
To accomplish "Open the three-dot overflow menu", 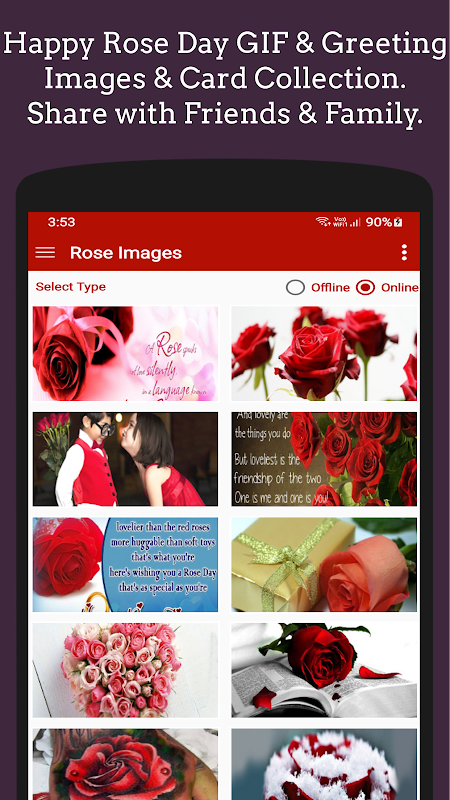I will (x=404, y=252).
